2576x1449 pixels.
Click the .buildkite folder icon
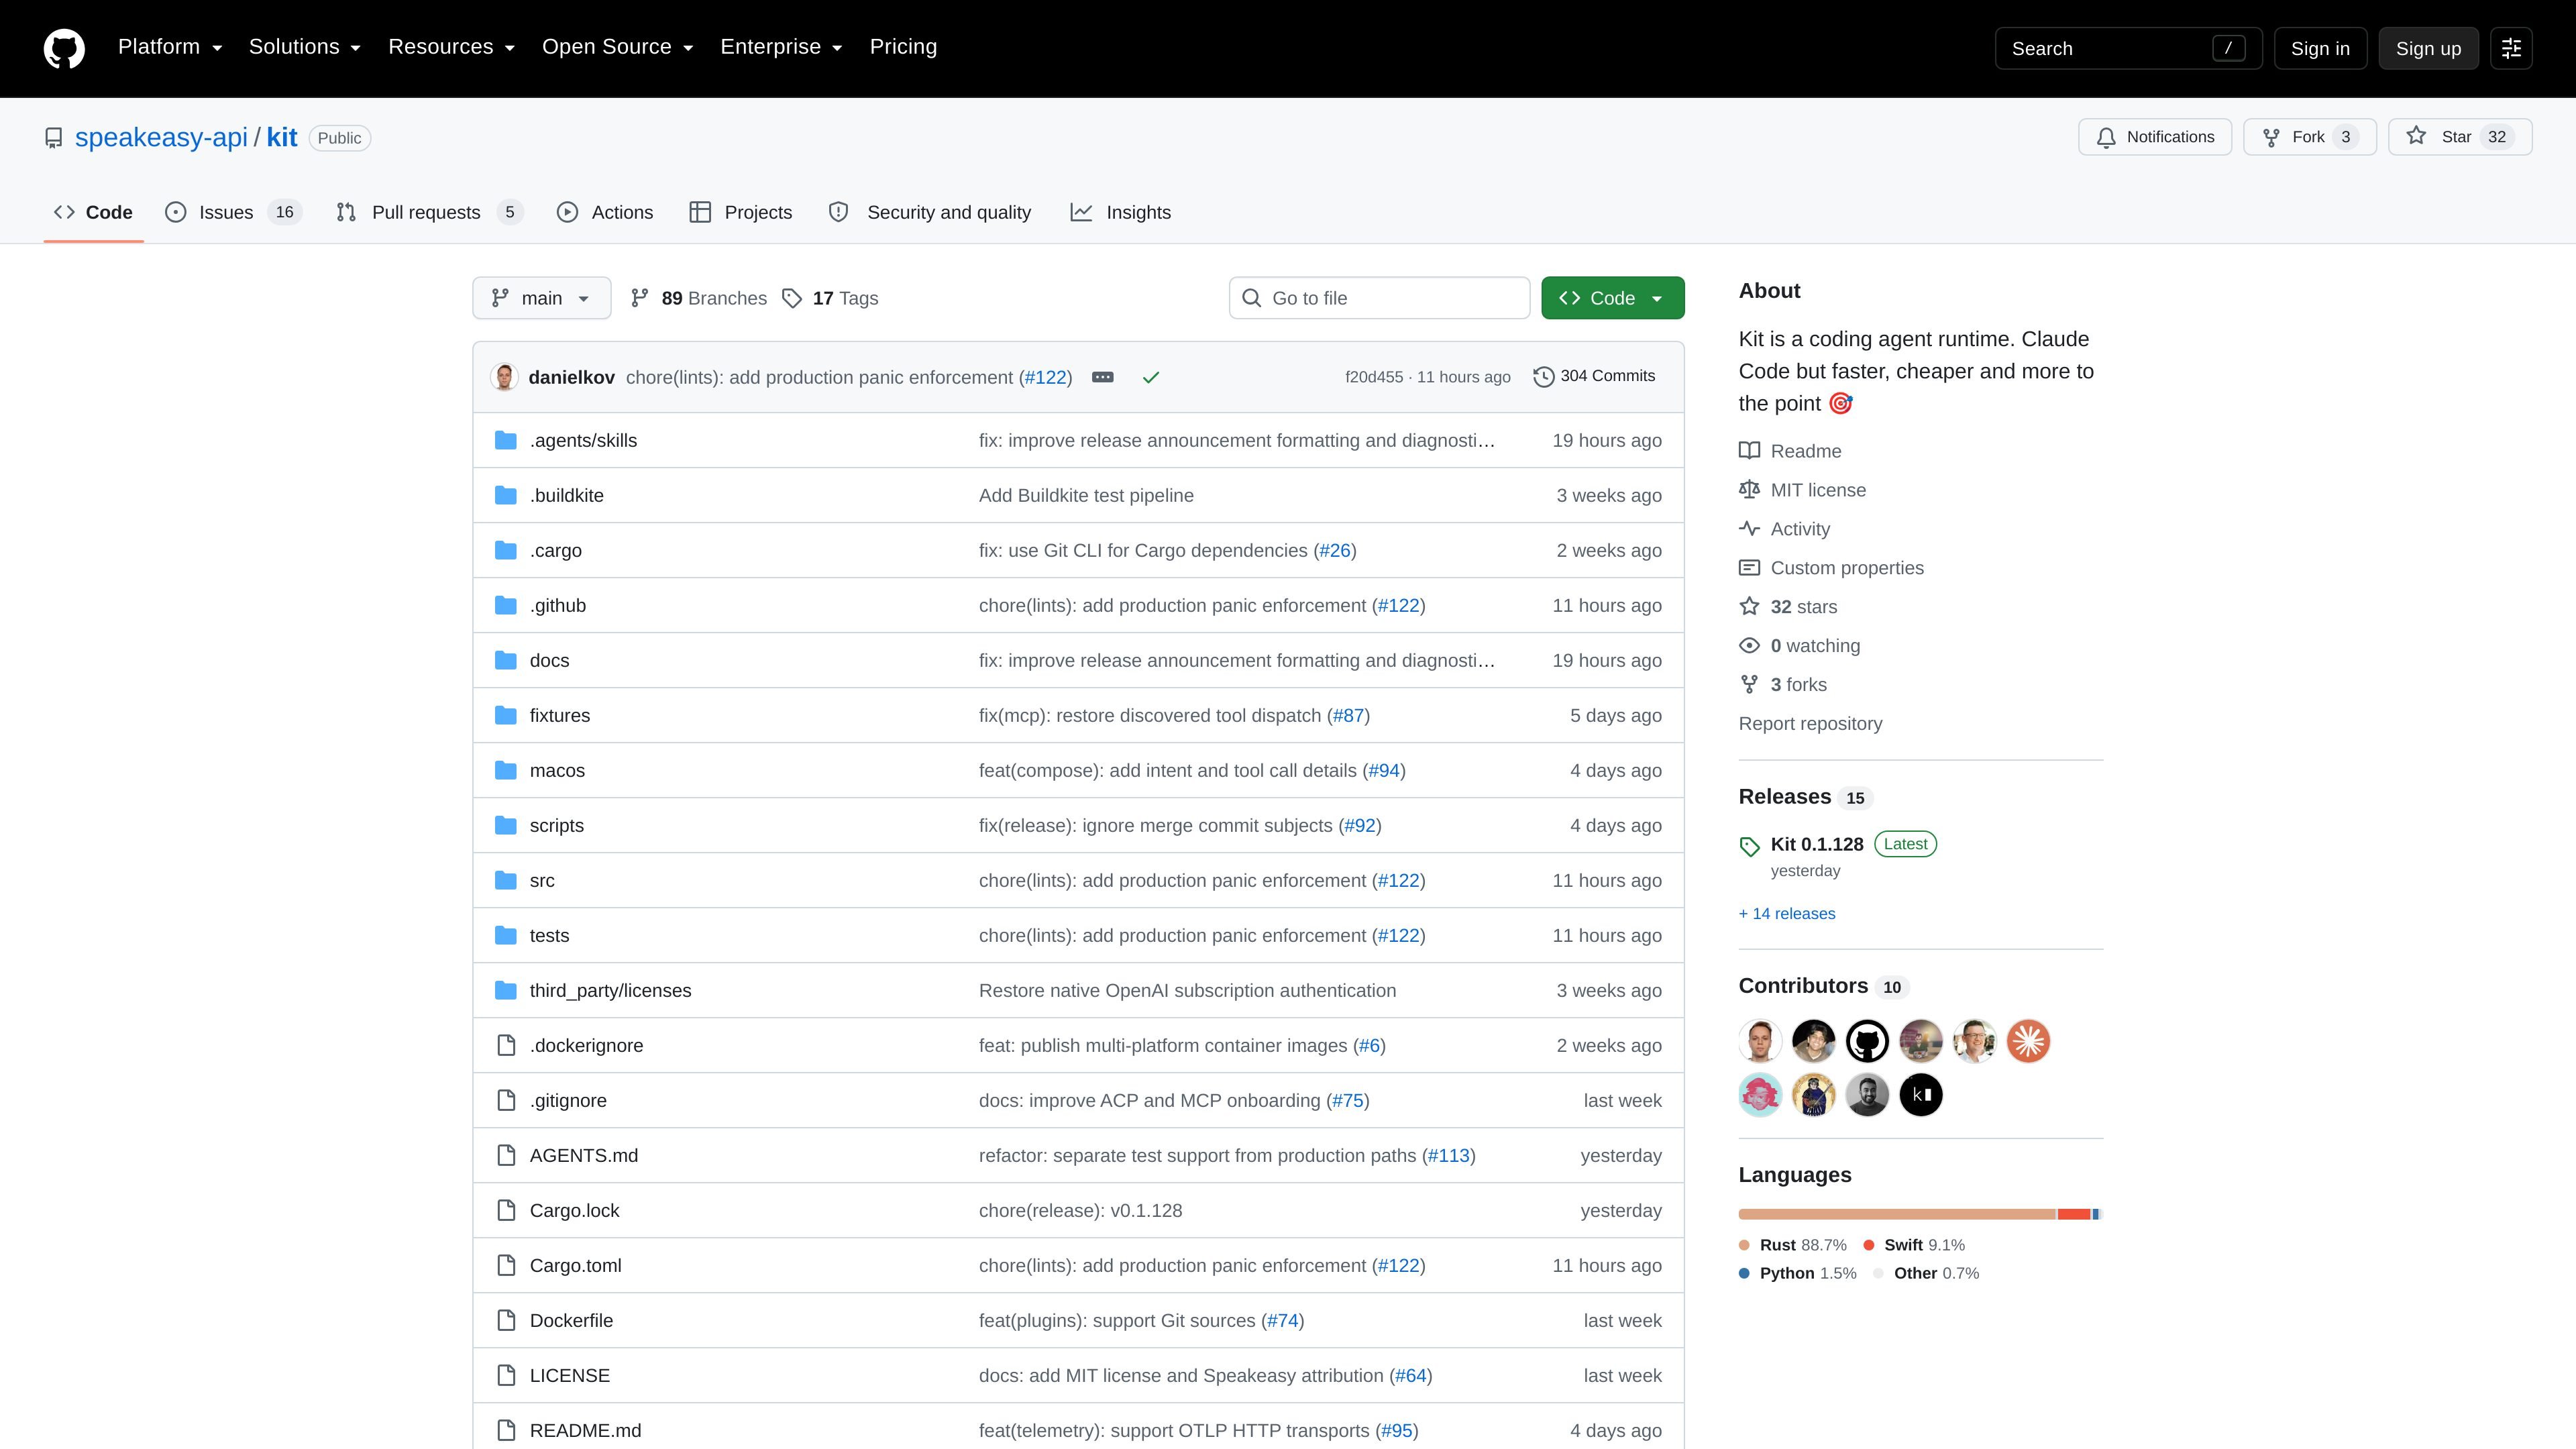point(506,495)
